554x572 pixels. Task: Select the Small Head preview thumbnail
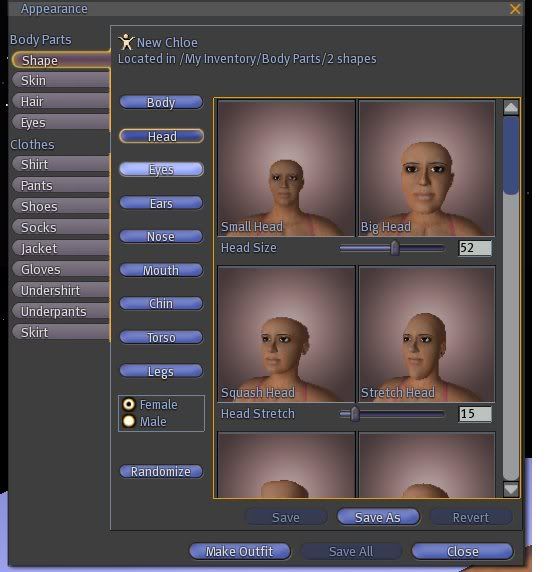point(286,168)
